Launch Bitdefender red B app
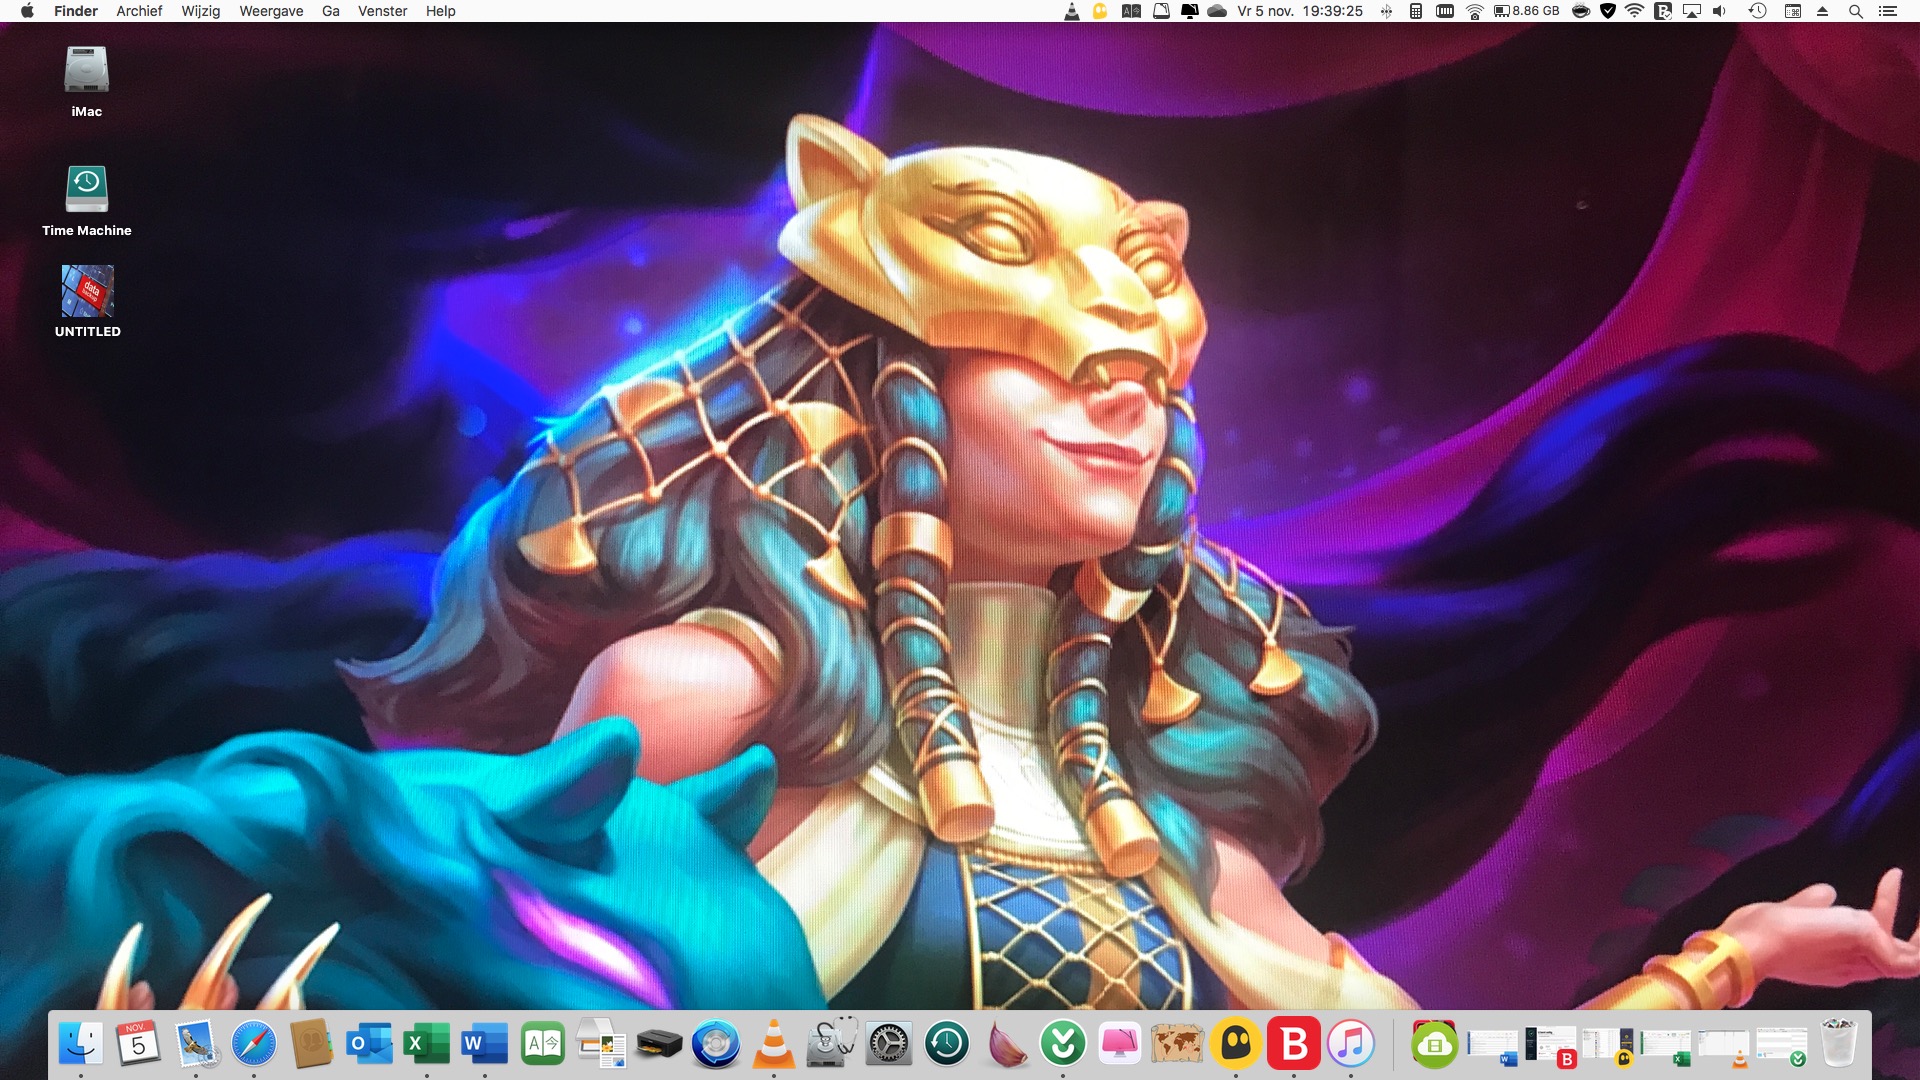Image resolution: width=1920 pixels, height=1080 pixels. [x=1294, y=1044]
